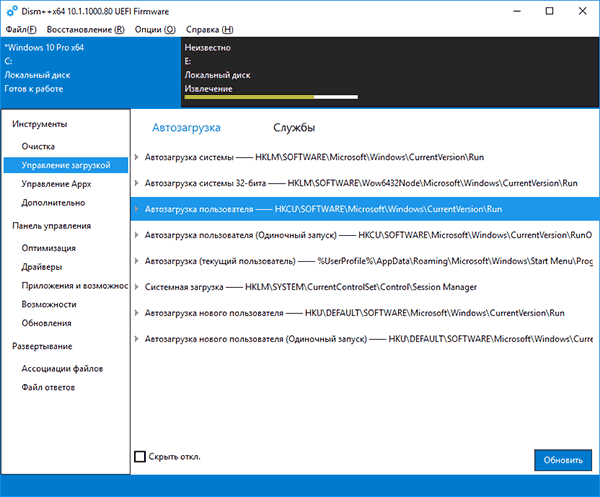
Task: Open the Опции menu
Action: pyautogui.click(x=155, y=29)
